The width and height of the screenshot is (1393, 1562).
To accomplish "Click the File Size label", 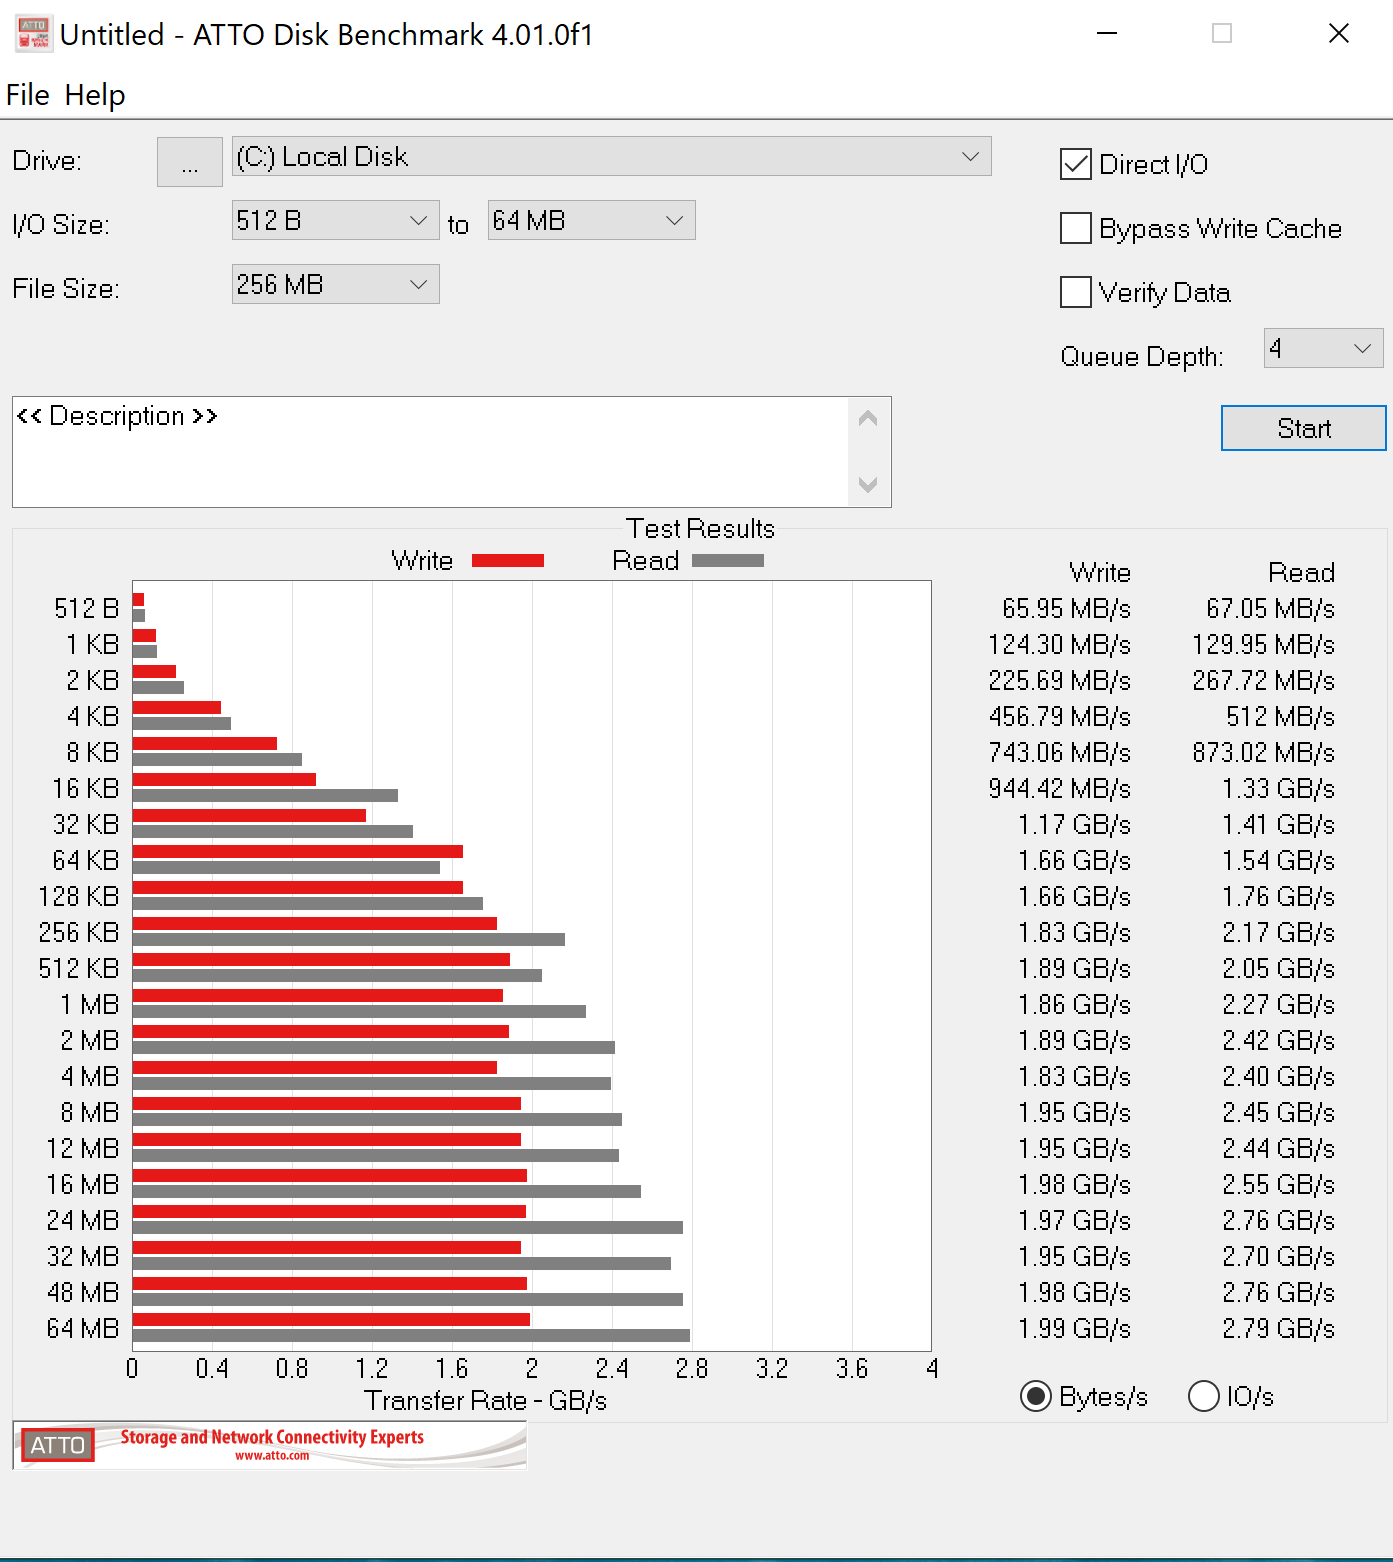I will pos(66,289).
